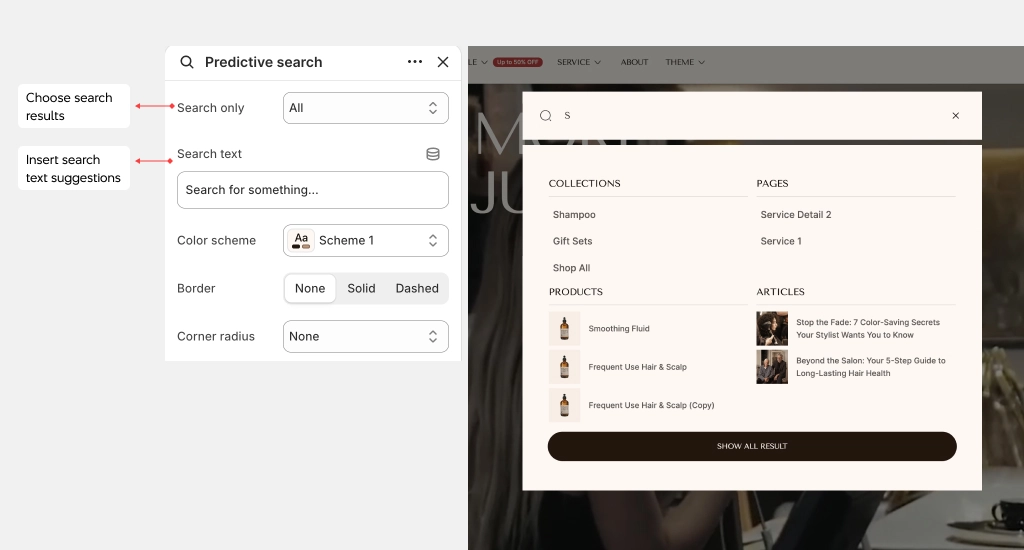Click the Scheme 1 Aa color swatch

coord(301,240)
